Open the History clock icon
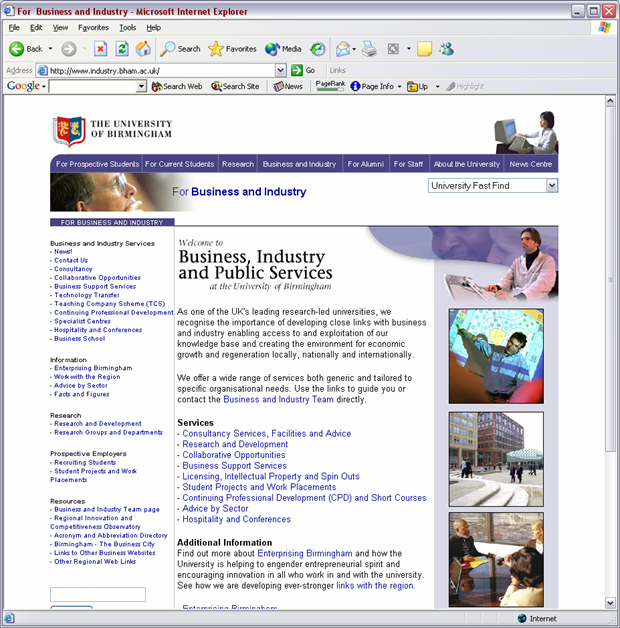Image resolution: width=620 pixels, height=628 pixels. point(318,49)
